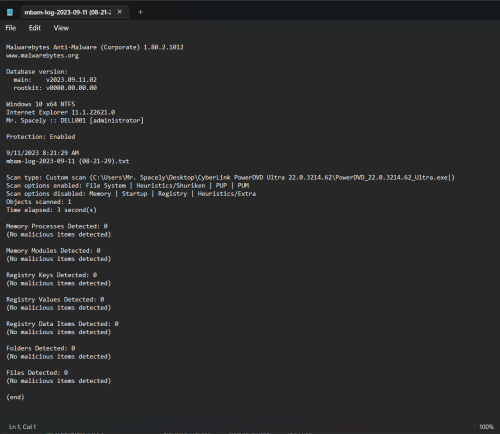Click the Objects scanned: 1 line
The width and height of the screenshot is (500, 434).
pos(38,202)
